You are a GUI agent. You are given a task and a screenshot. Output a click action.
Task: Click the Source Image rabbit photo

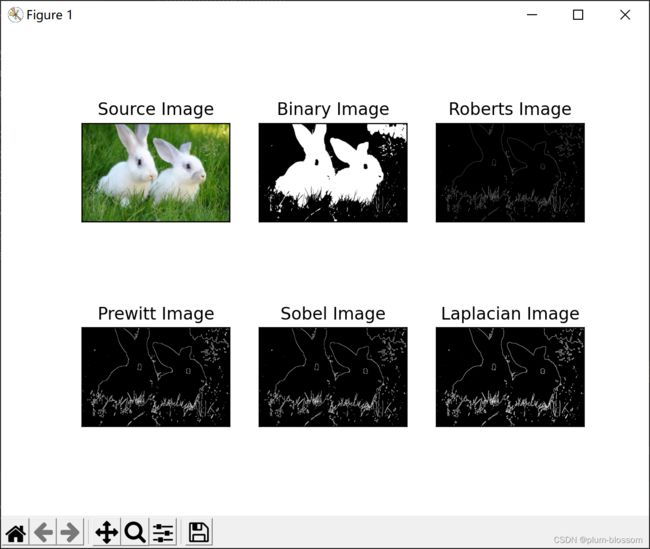tap(156, 172)
